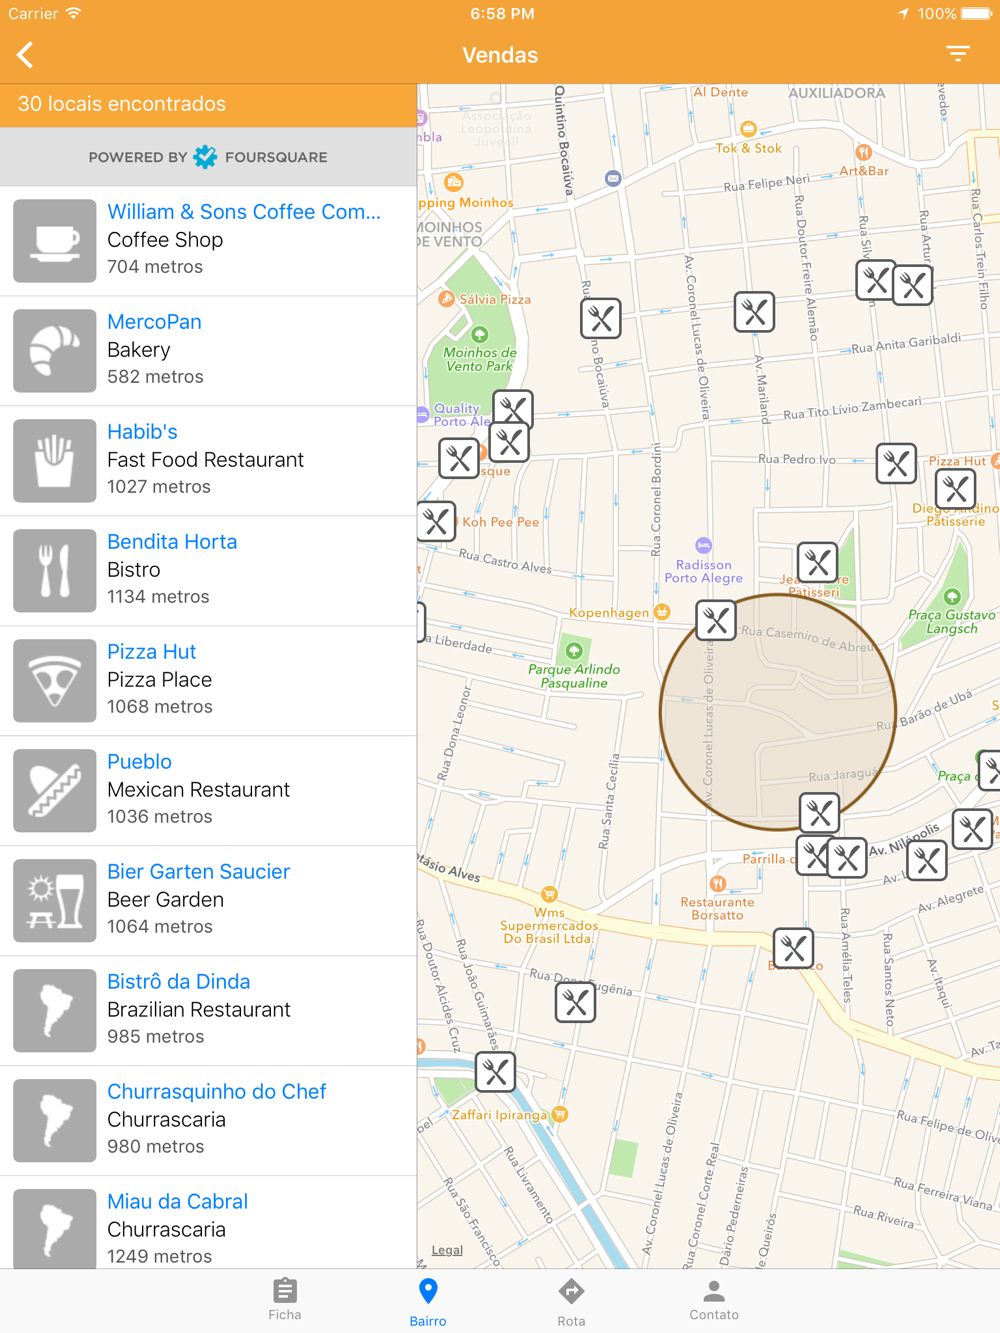Tap Kopenhagen map label
The image size is (1000, 1333).
(x=609, y=612)
